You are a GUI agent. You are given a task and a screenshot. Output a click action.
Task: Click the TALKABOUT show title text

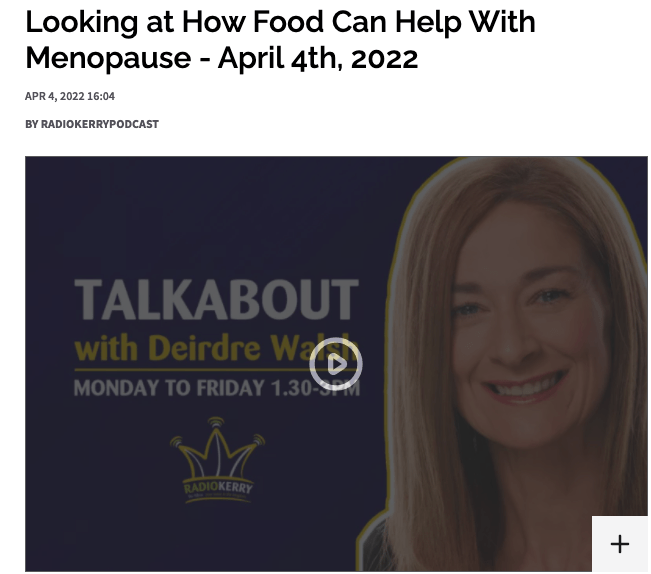coord(216,300)
